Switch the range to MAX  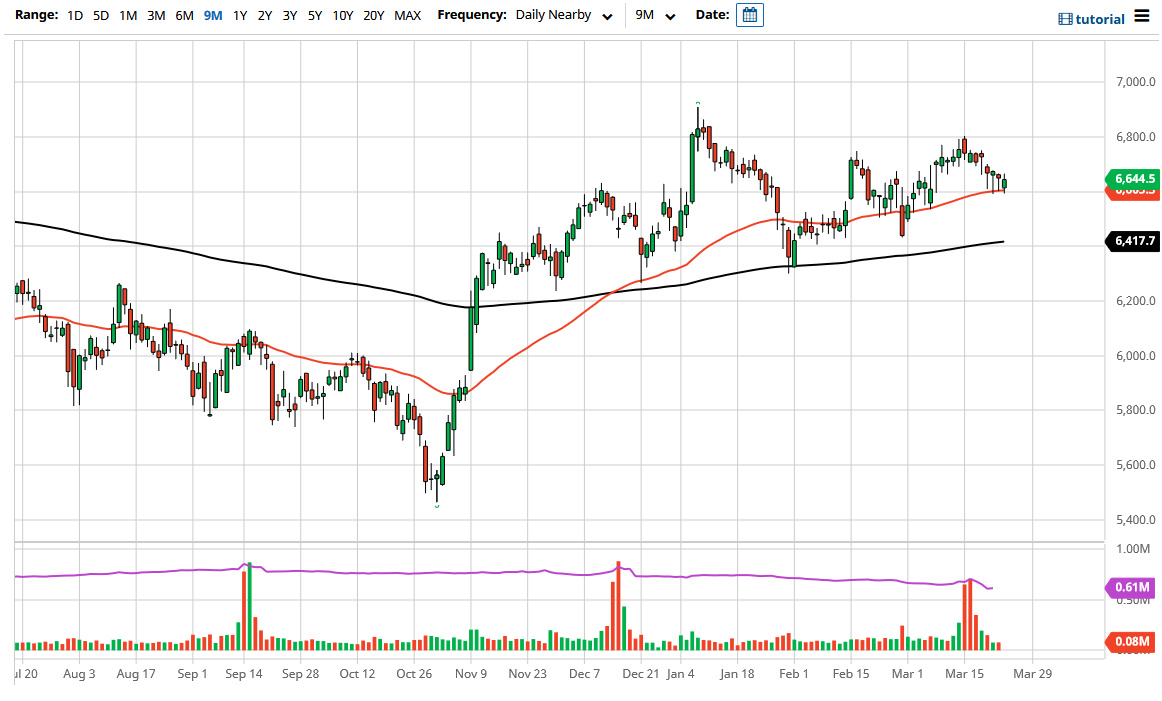(x=408, y=15)
